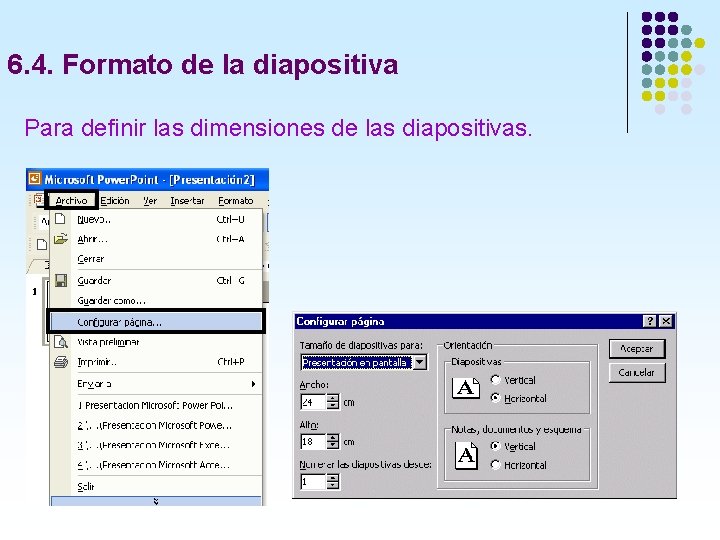
Task: Decrease the Alto value with down arrow
Action: tap(333, 446)
